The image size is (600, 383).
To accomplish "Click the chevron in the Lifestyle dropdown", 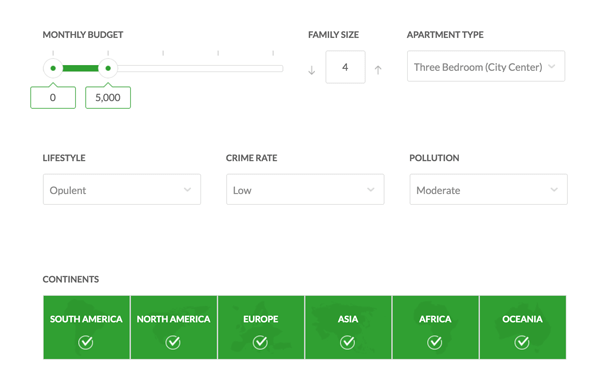I will click(188, 189).
